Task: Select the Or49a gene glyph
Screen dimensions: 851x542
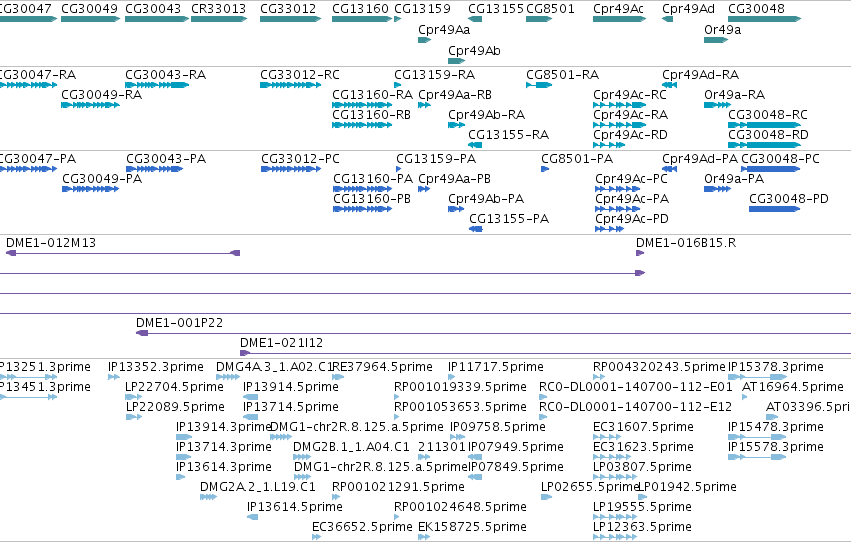Action: [x=716, y=40]
